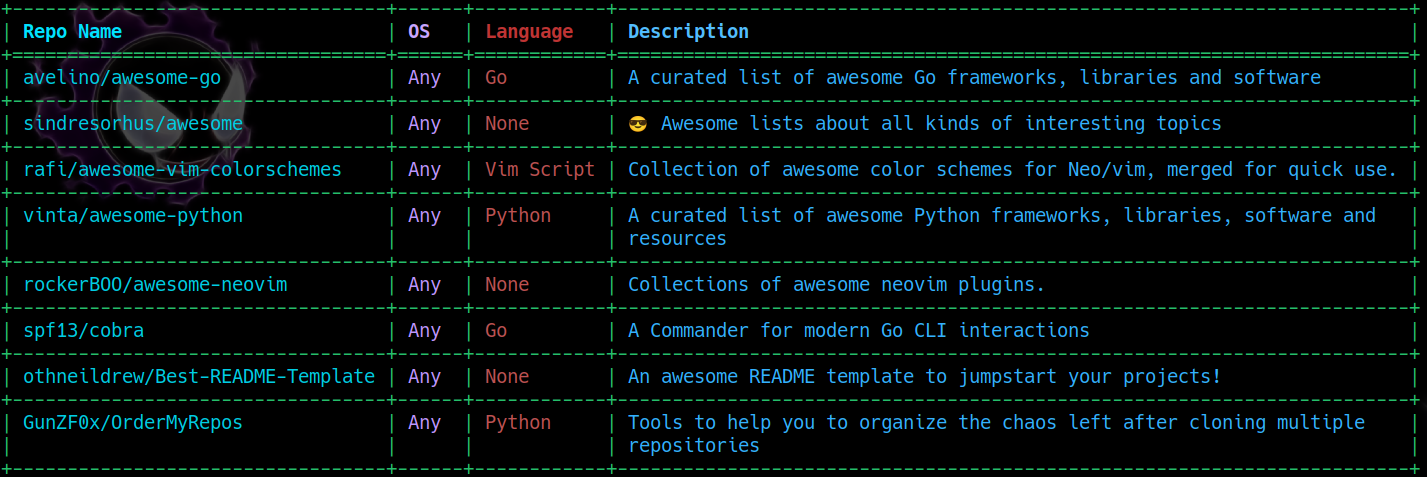Screen dimensions: 1427x477
Task: Select the GunZF0x/OrderMyRepos repo name
Action: pyautogui.click(x=133, y=422)
